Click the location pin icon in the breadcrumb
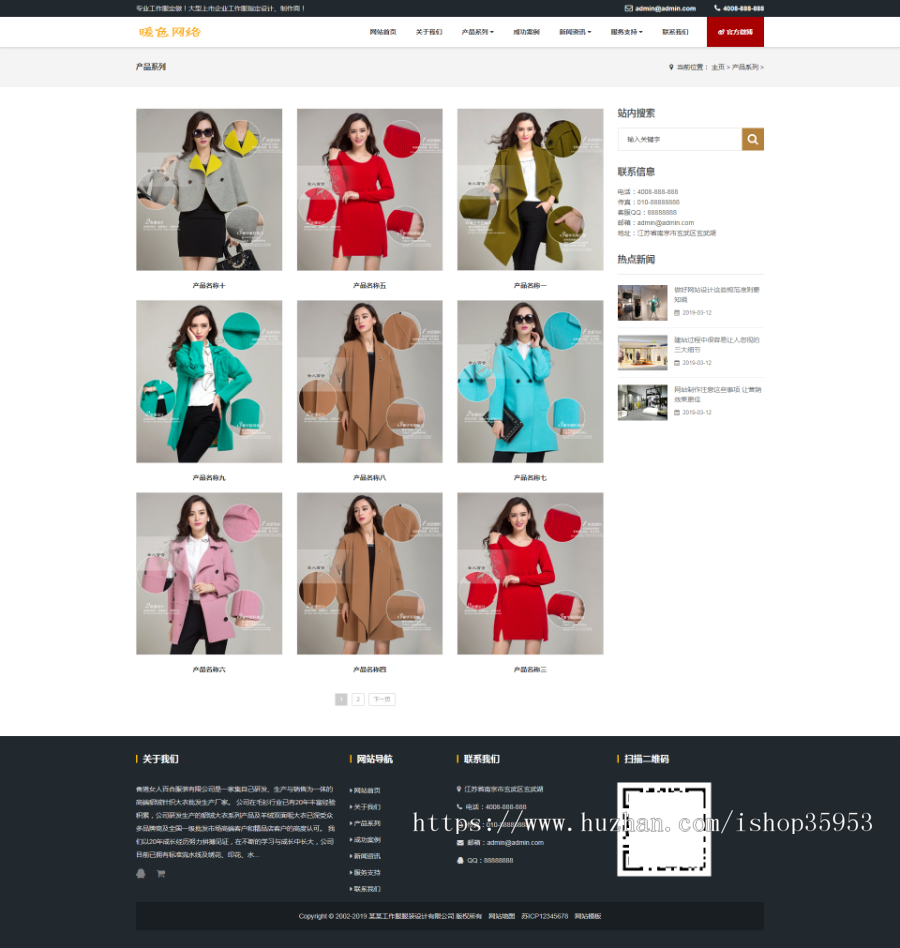This screenshot has height=948, width=900. pos(671,67)
